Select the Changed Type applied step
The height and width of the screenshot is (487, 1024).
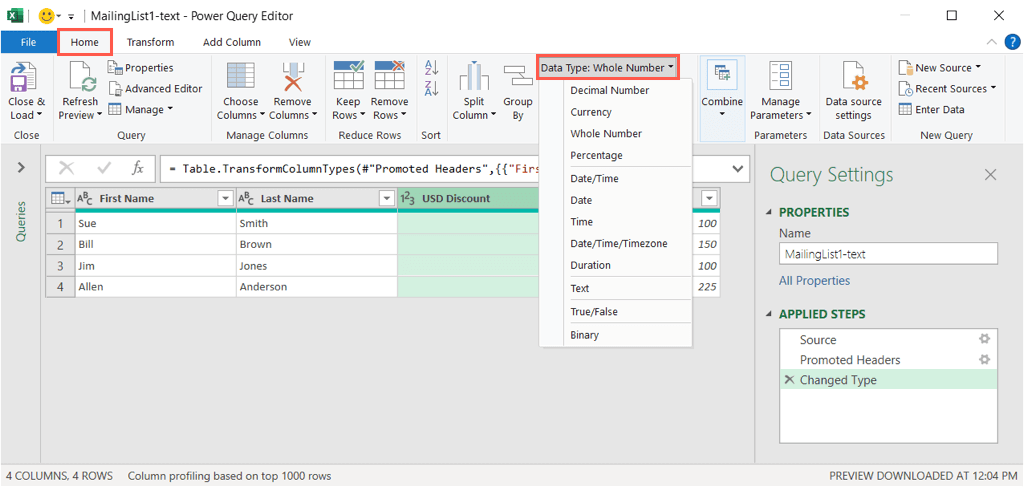click(888, 380)
